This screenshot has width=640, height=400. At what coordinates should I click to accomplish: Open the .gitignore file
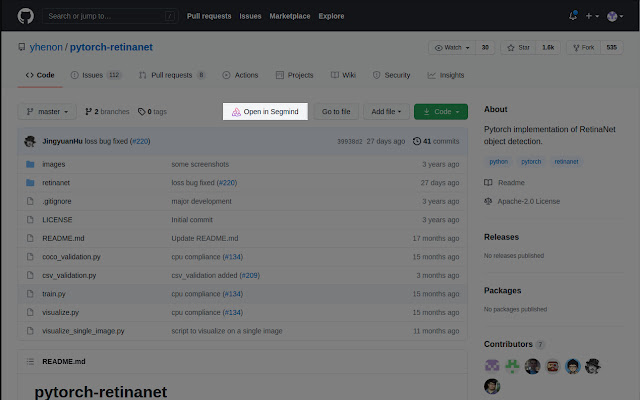point(57,201)
